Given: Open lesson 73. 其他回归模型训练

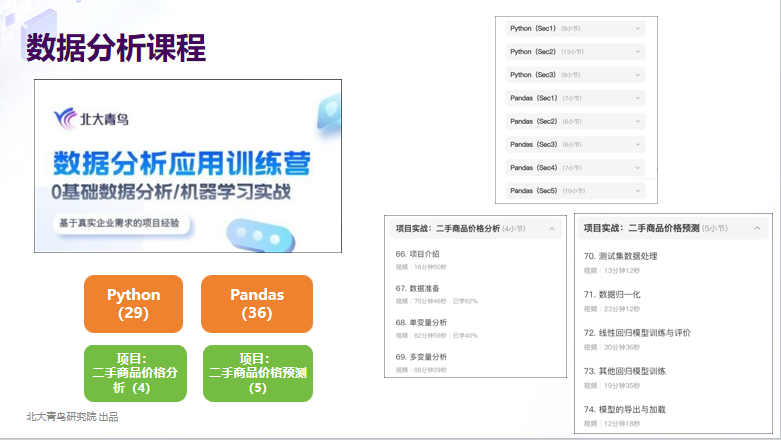Looking at the screenshot, I should tap(625, 371).
